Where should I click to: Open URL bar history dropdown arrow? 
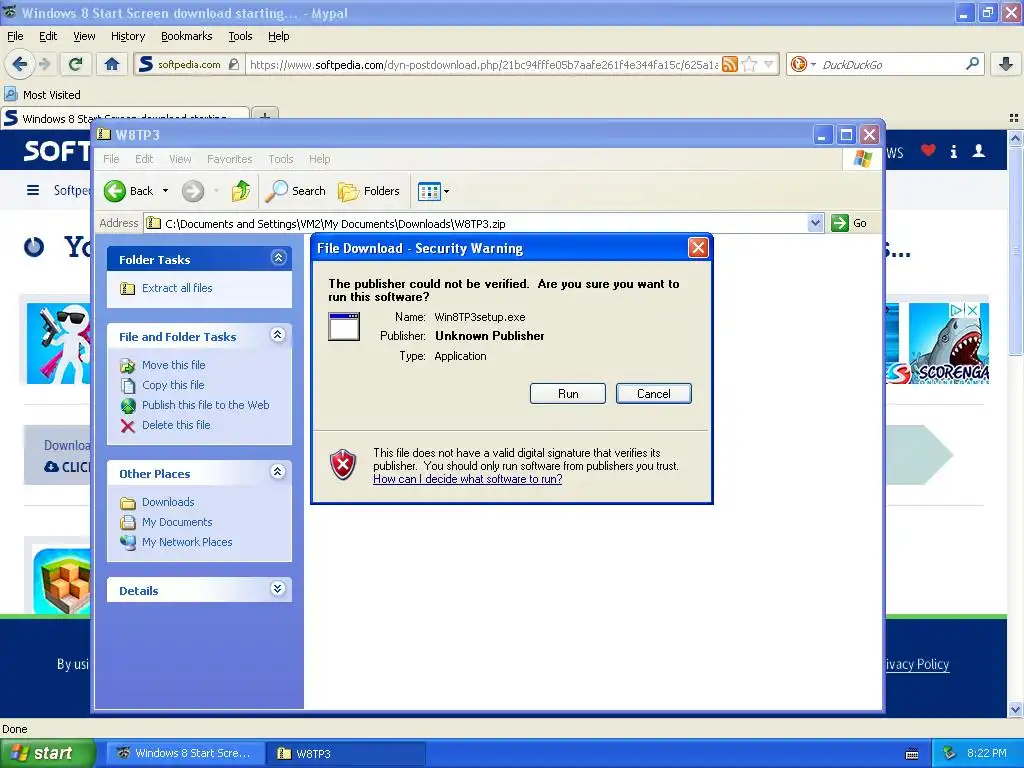[x=769, y=64]
